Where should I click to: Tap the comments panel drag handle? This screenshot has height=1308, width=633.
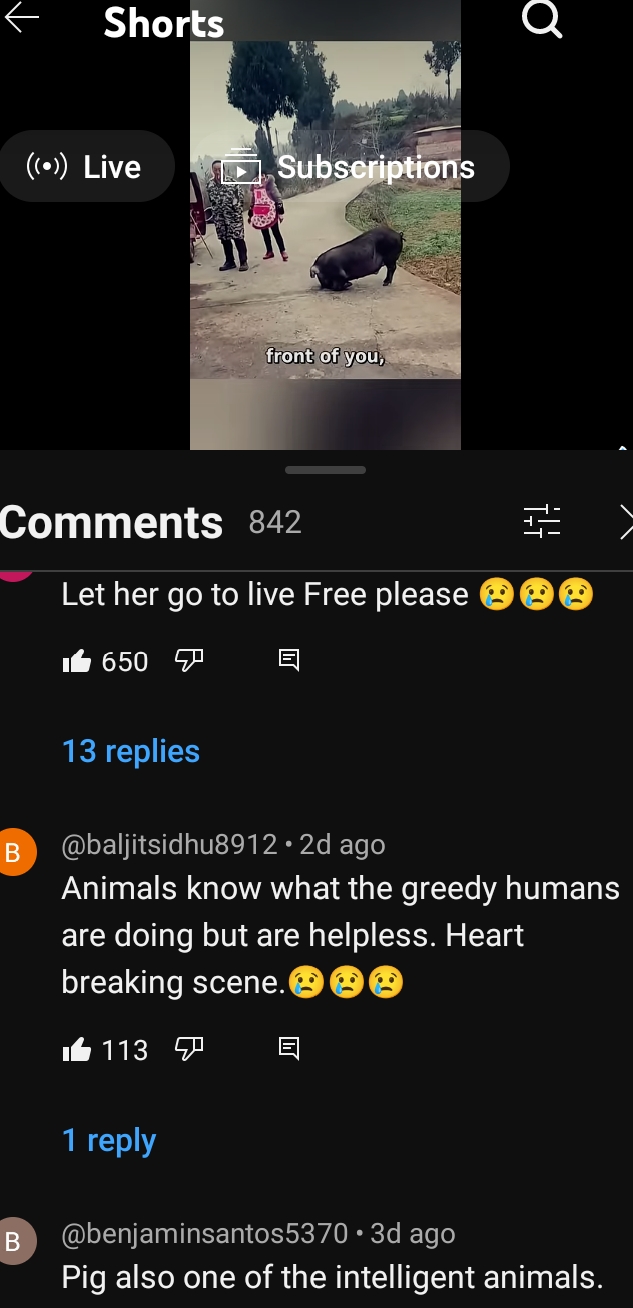pyautogui.click(x=325, y=470)
